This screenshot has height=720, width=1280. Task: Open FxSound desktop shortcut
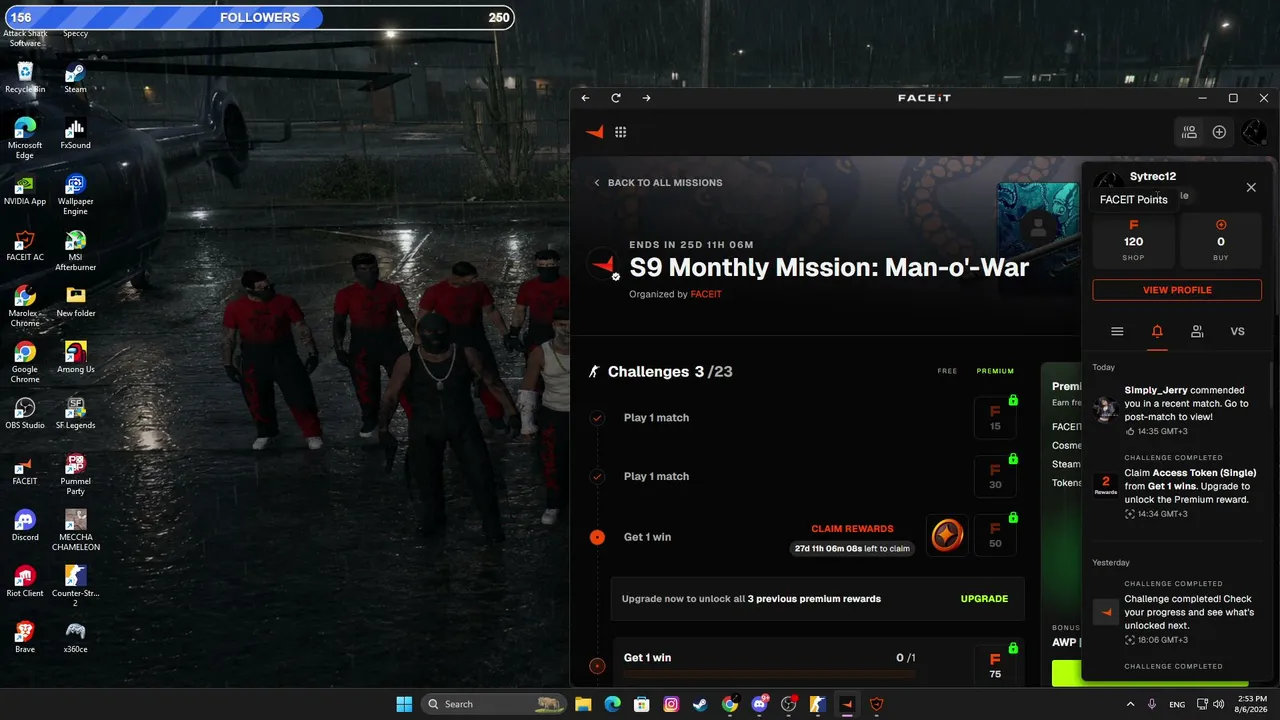click(75, 134)
